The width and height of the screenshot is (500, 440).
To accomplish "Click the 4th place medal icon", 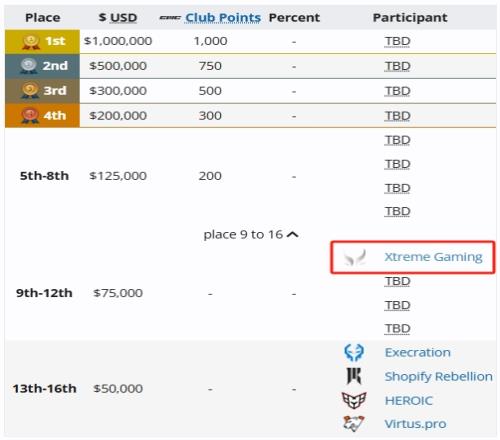I will point(30,116).
